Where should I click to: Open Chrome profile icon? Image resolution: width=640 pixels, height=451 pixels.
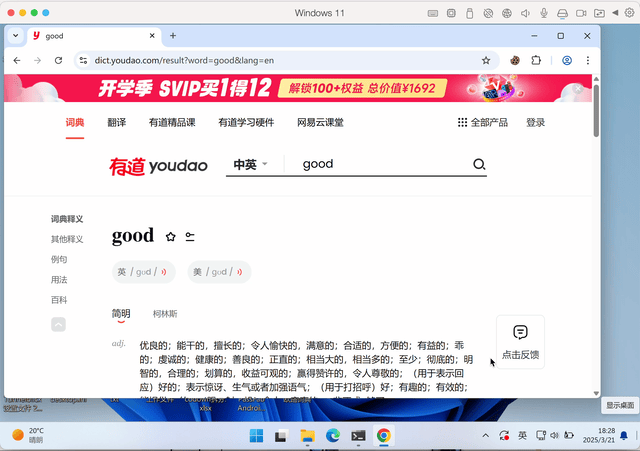[567, 60]
